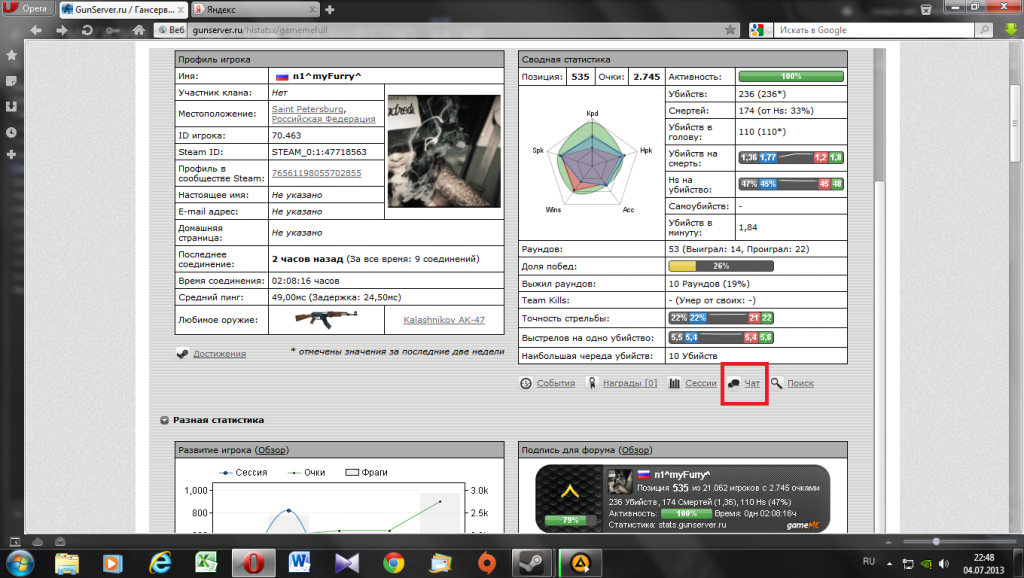Screen dimensions: 1024x578
Task: Click the player avatar image
Action: 443,151
